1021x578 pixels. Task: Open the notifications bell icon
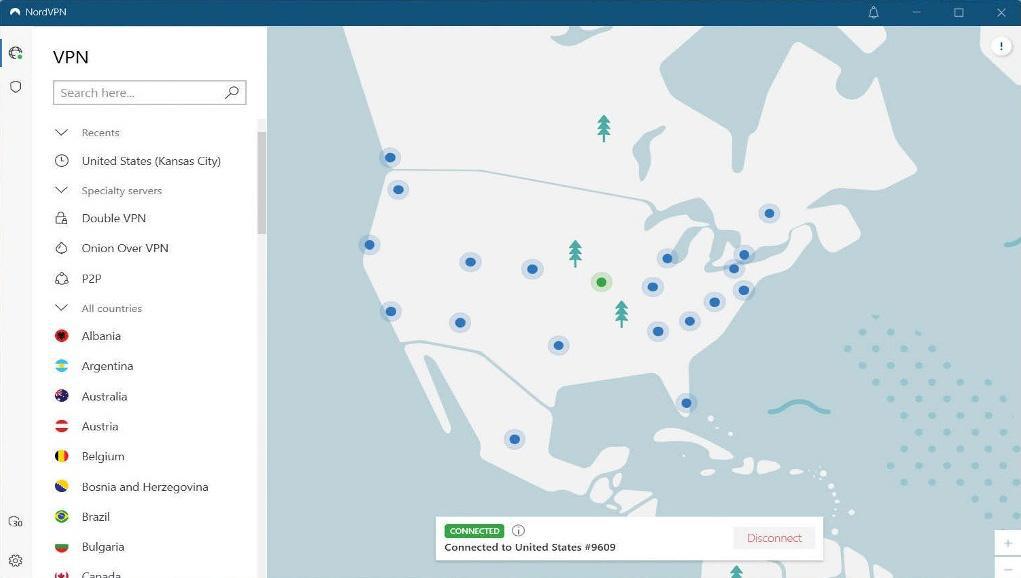[874, 12]
